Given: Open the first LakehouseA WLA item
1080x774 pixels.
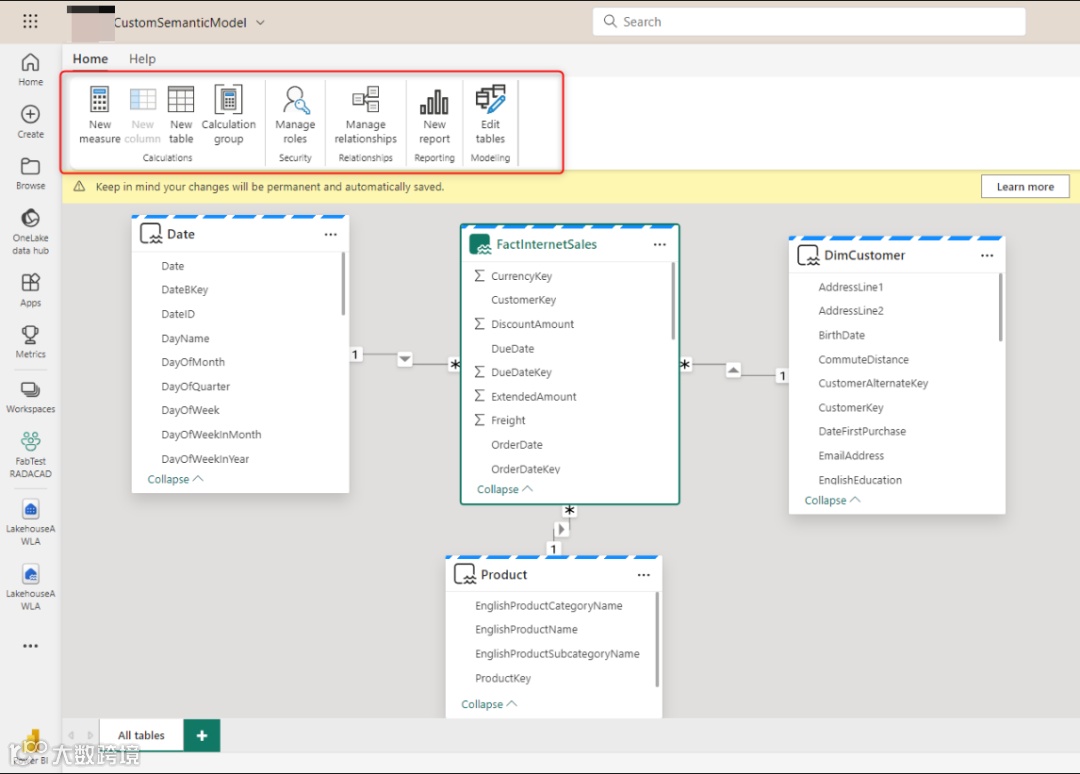Looking at the screenshot, I should pyautogui.click(x=30, y=523).
